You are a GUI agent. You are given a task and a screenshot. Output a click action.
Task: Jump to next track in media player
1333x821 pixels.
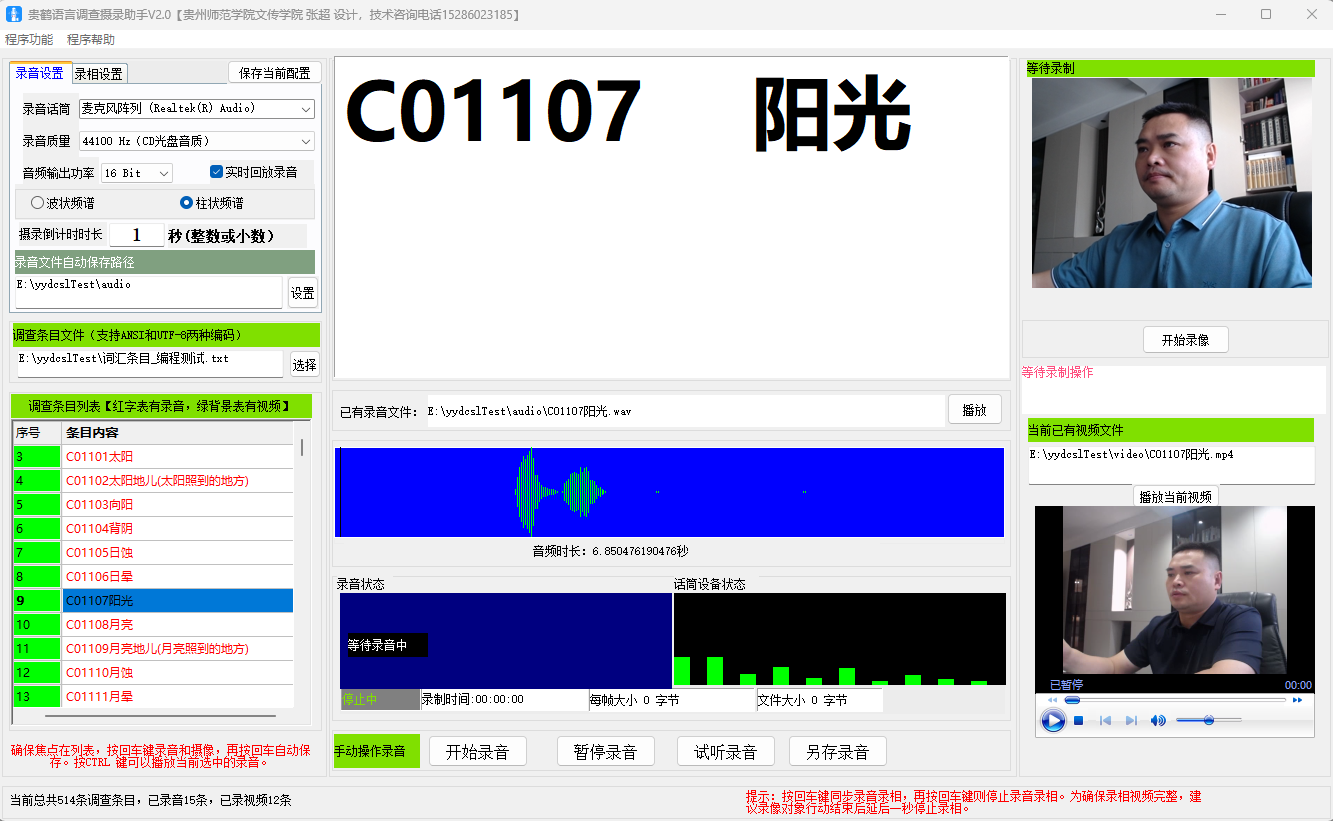coord(1131,720)
